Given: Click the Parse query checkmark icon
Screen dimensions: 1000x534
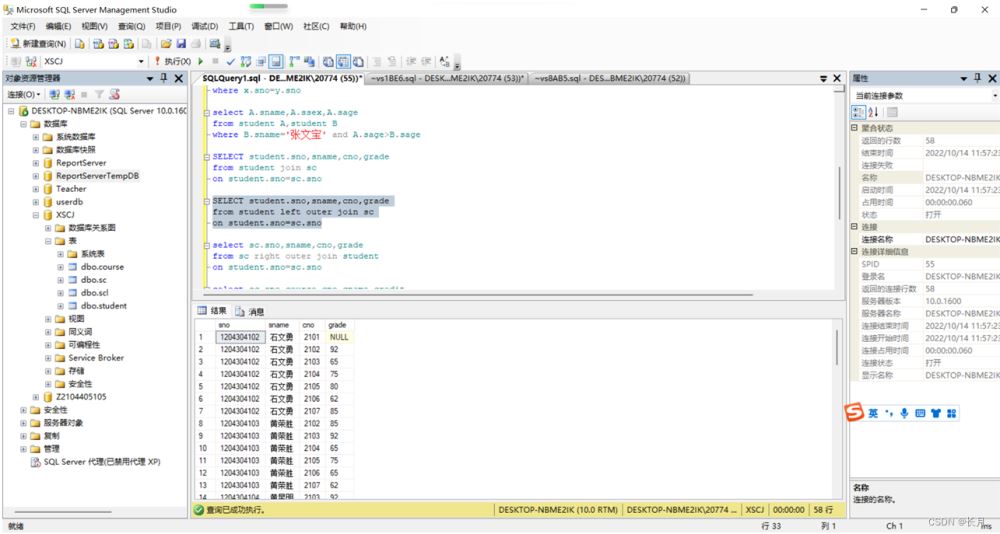Looking at the screenshot, I should (230, 62).
